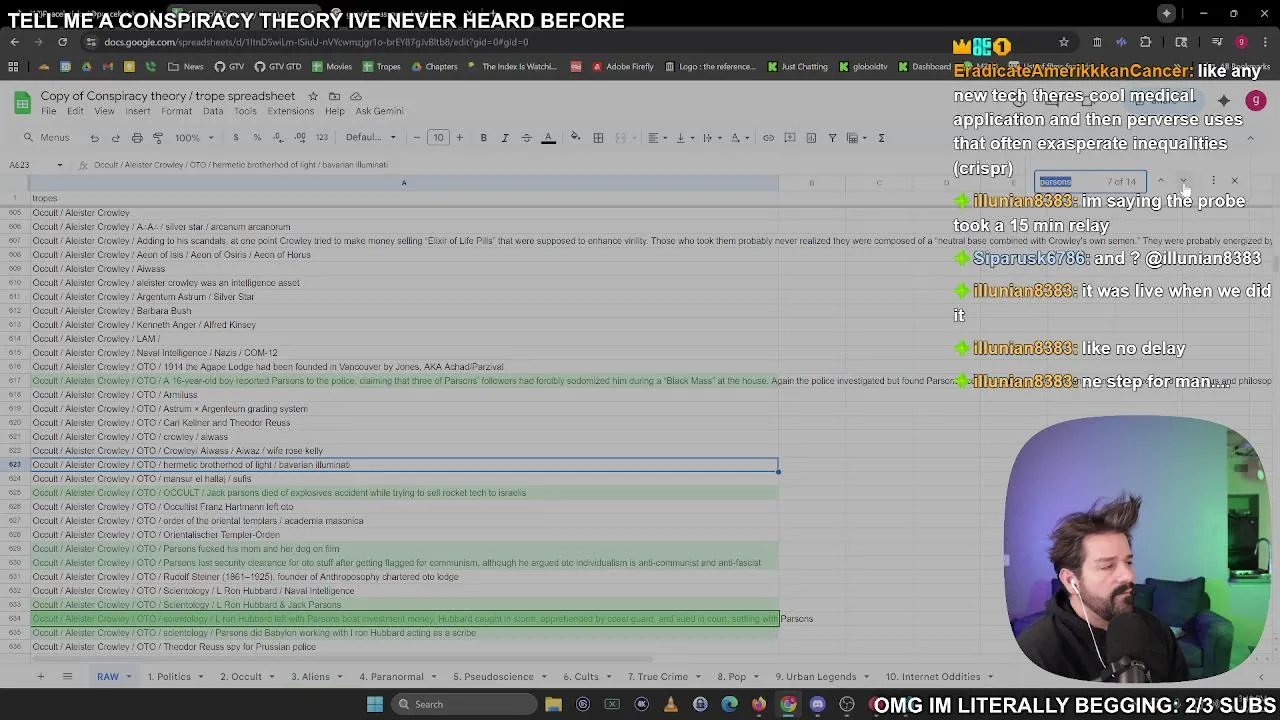Open the RAW tab dropdown arrow
This screenshot has width=1280, height=720.
pos(129,677)
